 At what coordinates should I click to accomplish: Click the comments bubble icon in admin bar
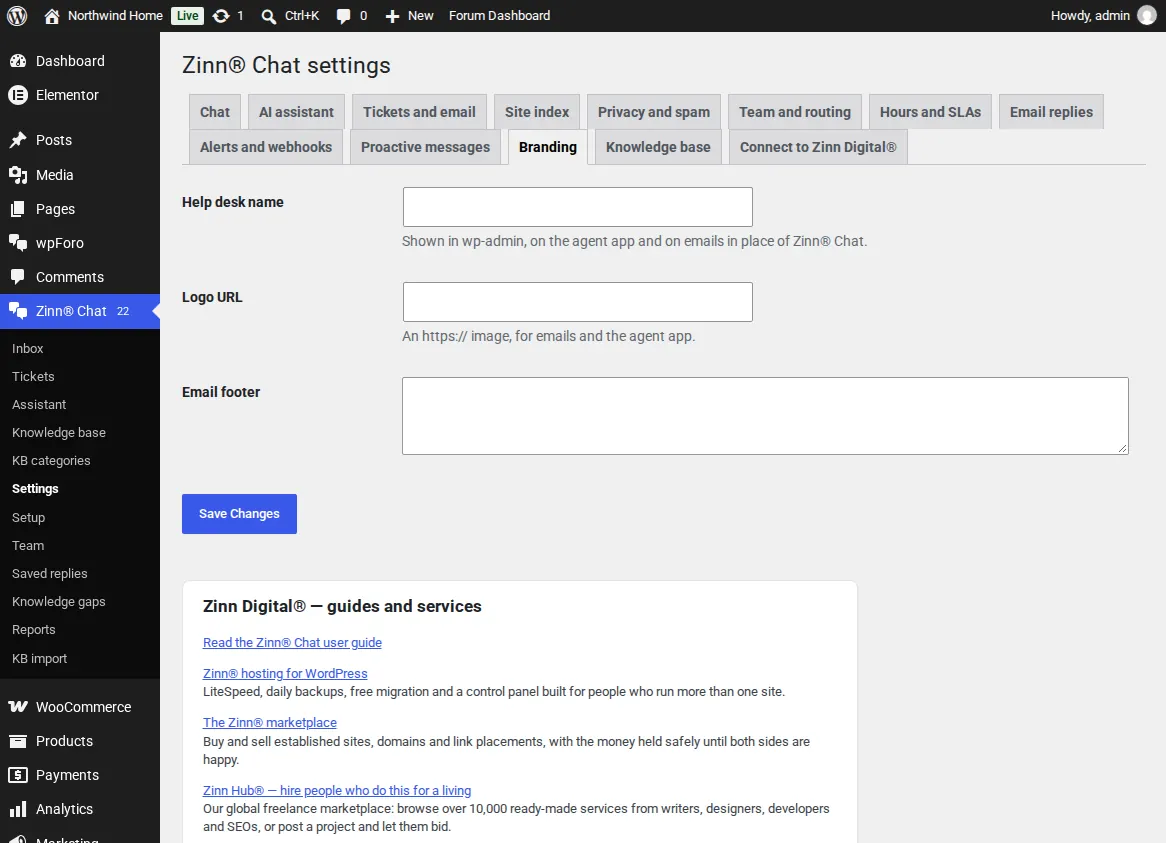343,16
